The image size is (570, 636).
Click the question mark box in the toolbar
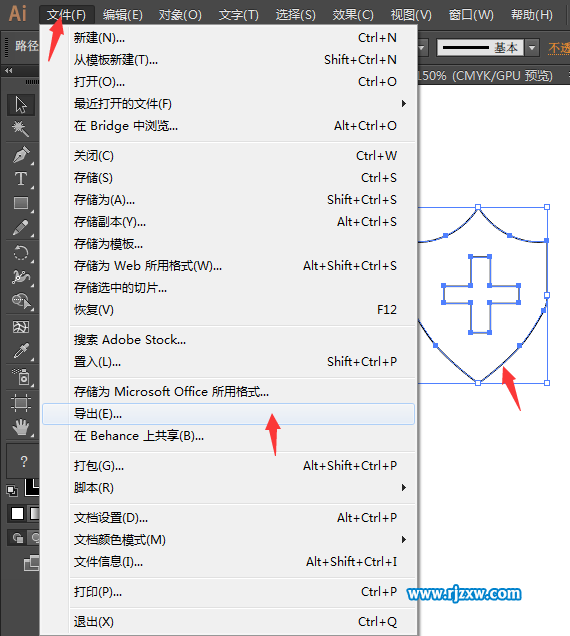[24, 462]
